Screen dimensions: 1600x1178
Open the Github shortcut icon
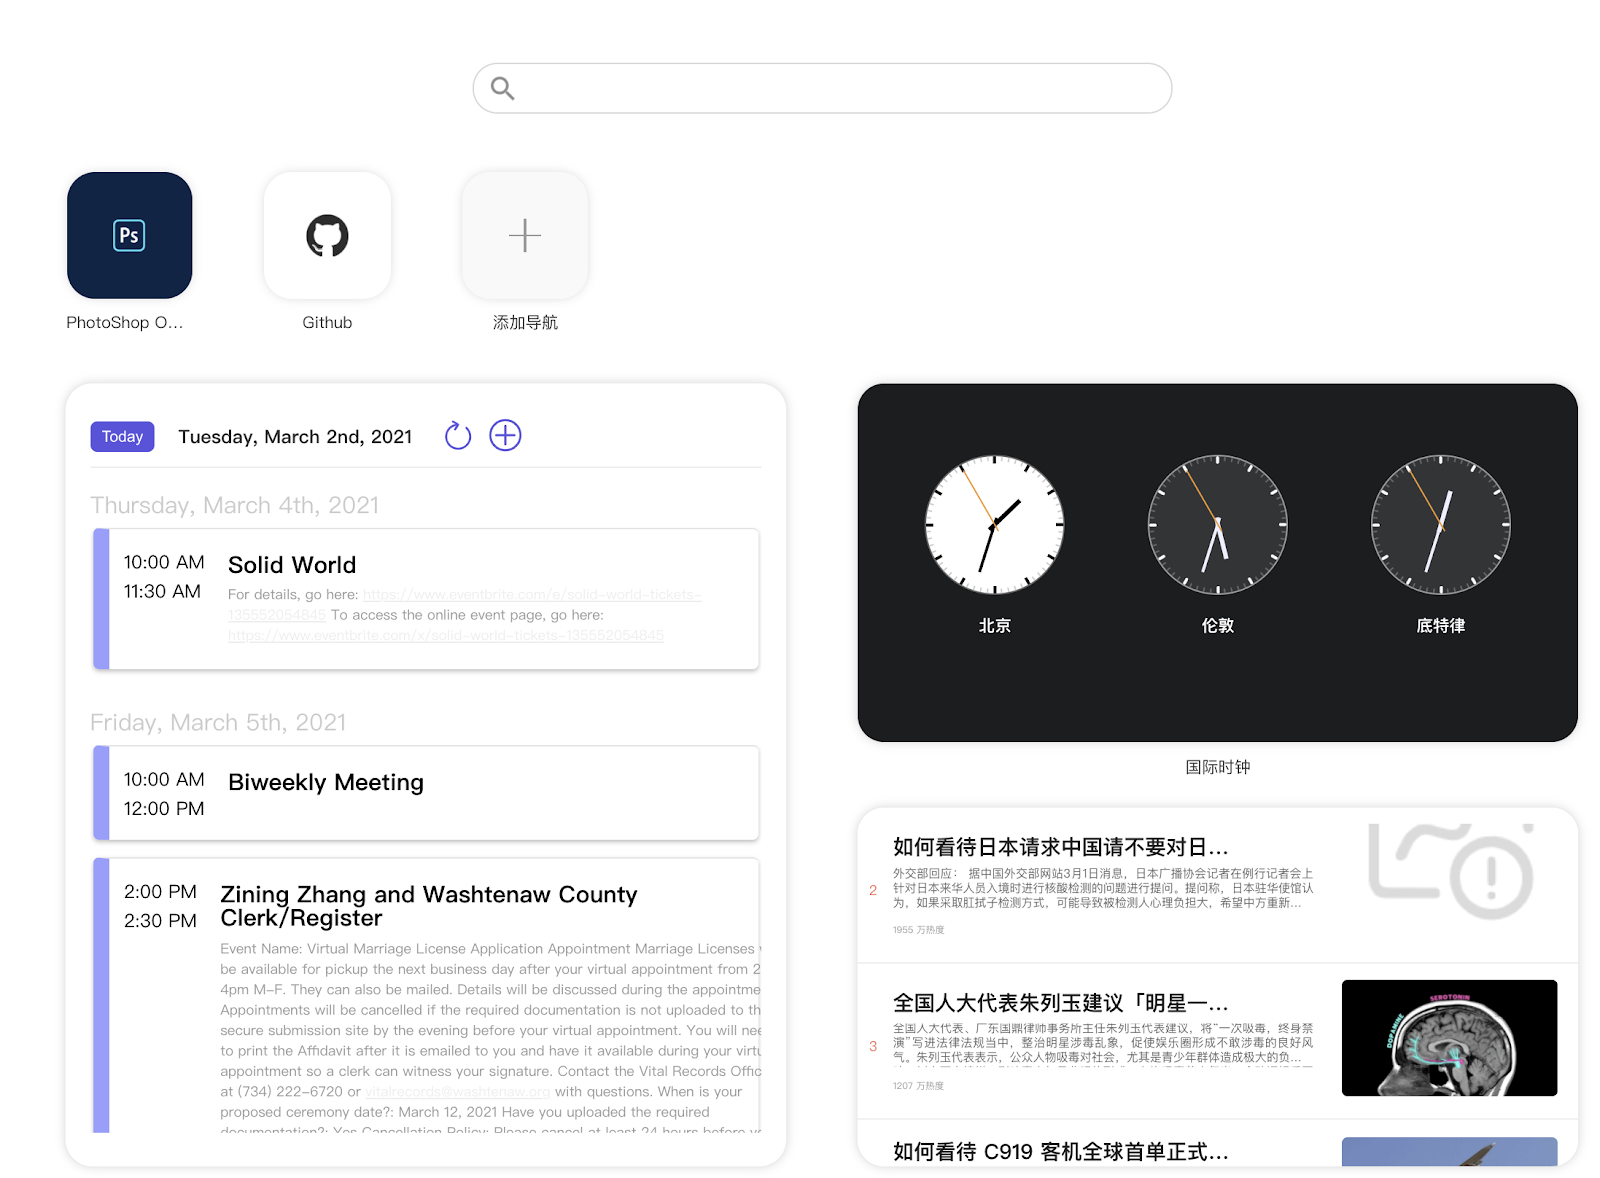tap(327, 235)
